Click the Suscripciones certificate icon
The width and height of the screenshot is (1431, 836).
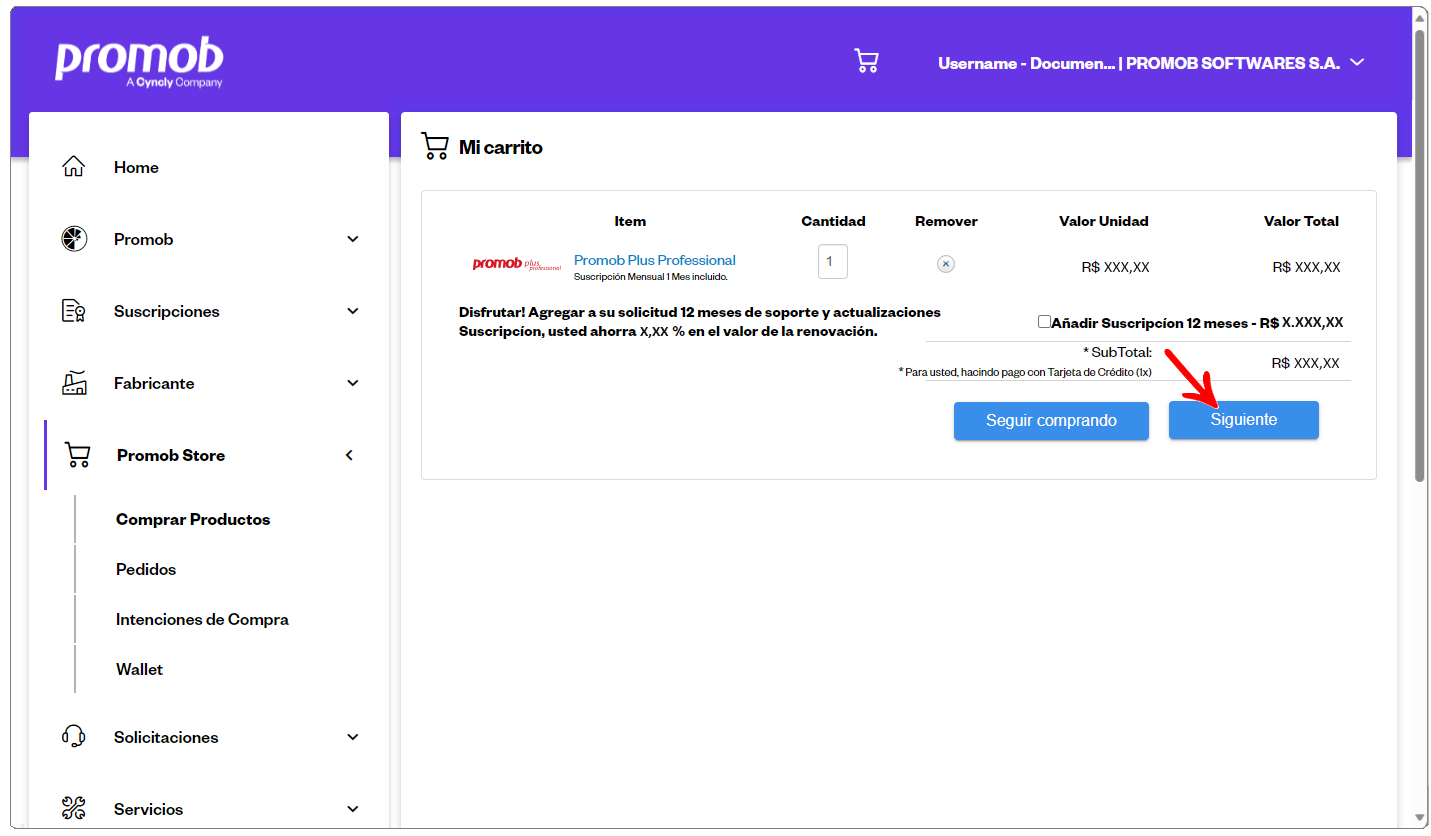[74, 311]
